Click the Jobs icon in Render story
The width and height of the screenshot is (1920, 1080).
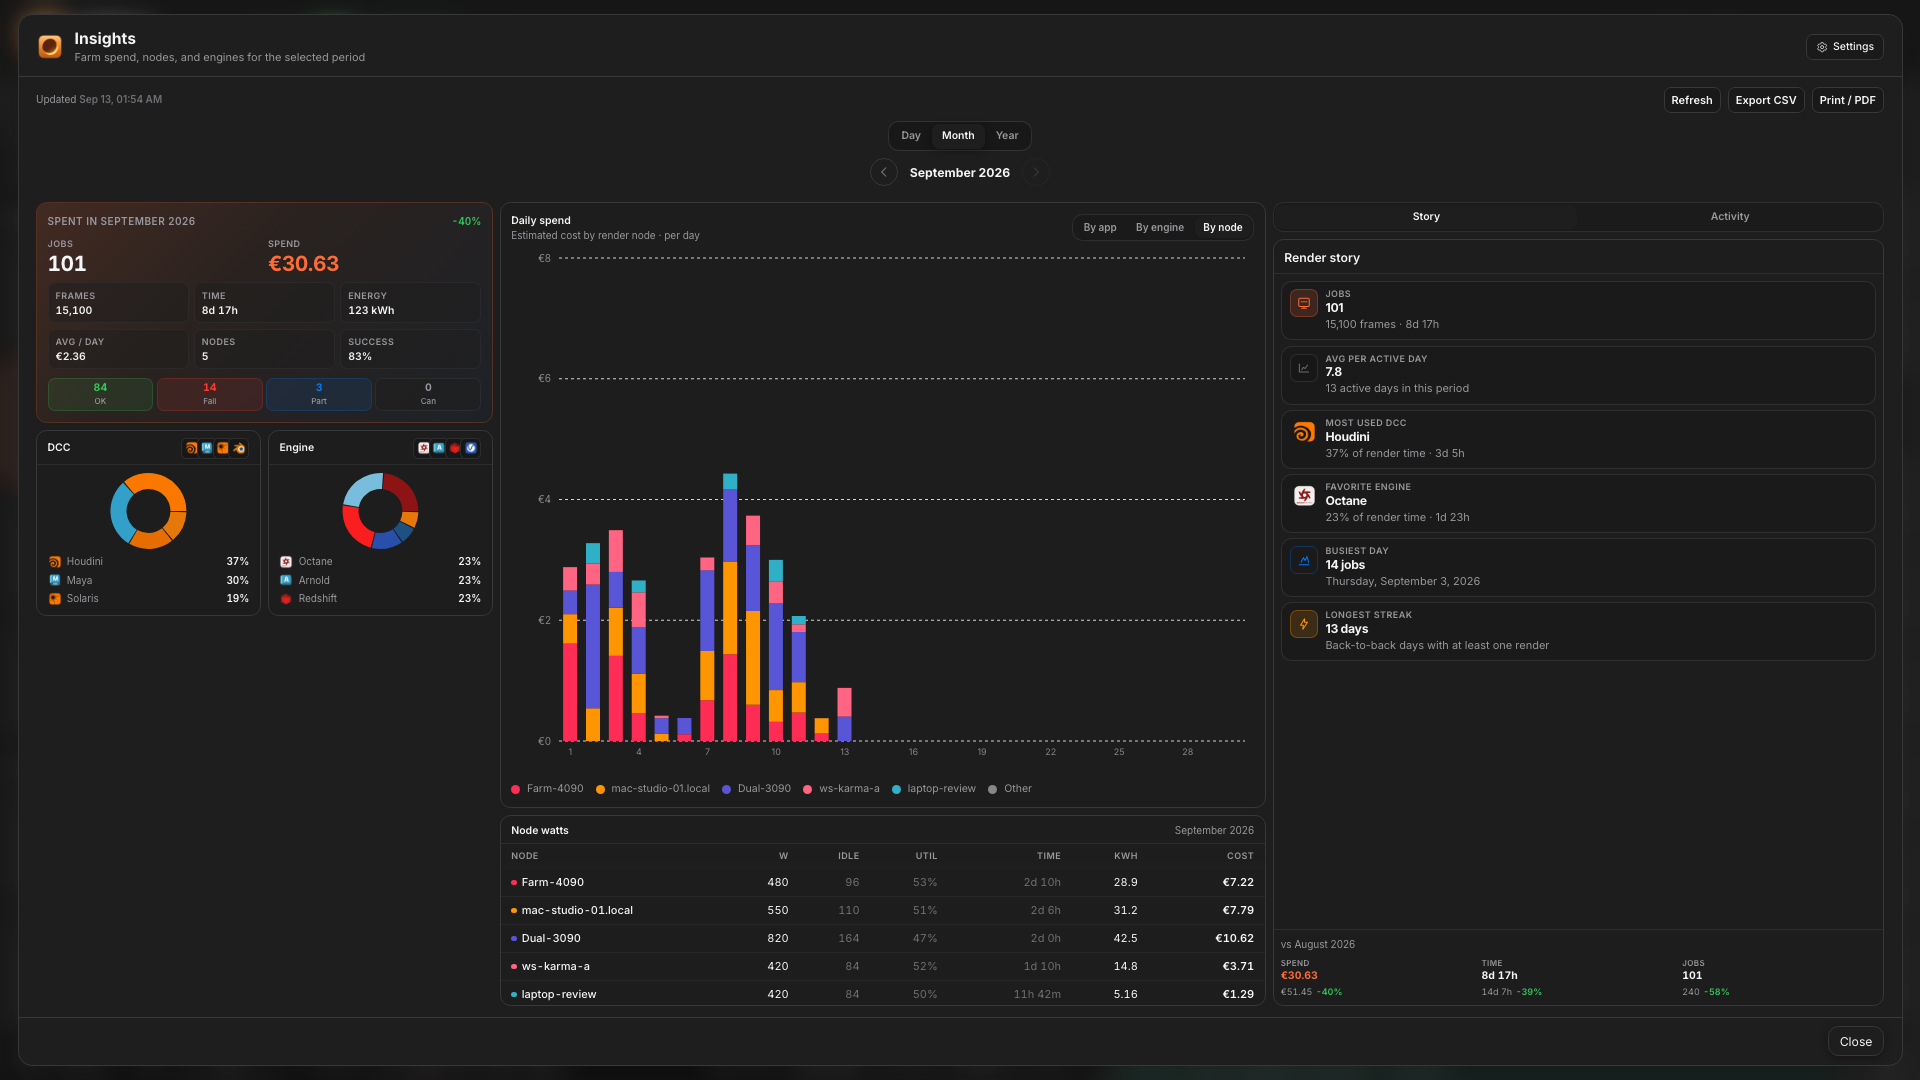point(1304,303)
